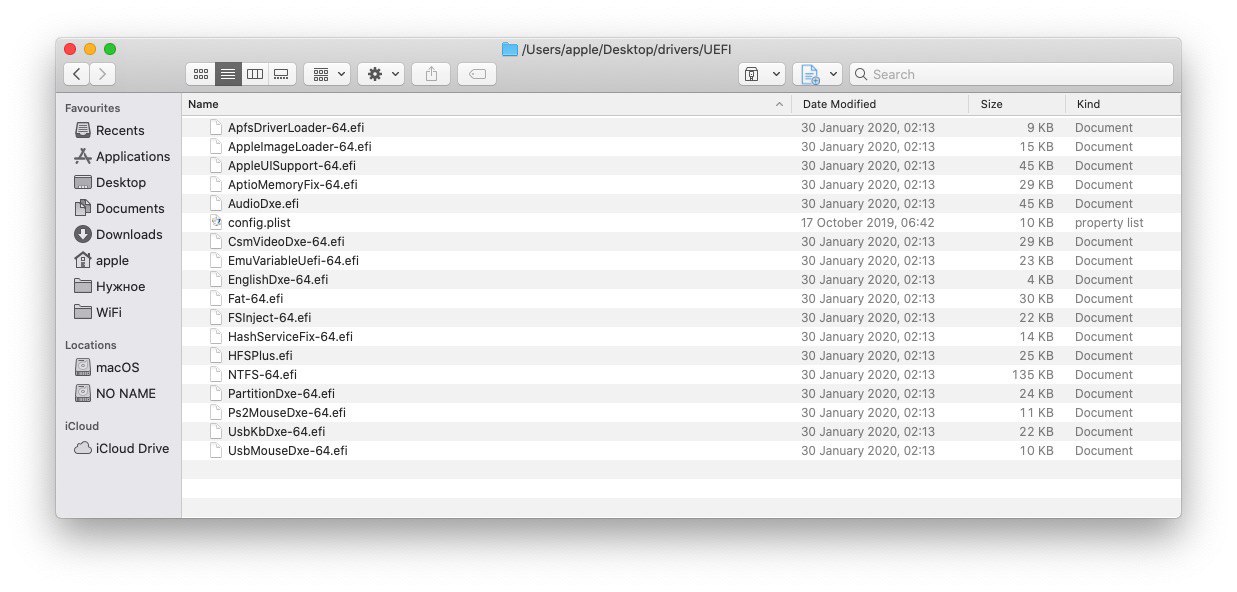Select the AudioDxe.efi file icon
The image size is (1237, 592).
[x=215, y=204]
